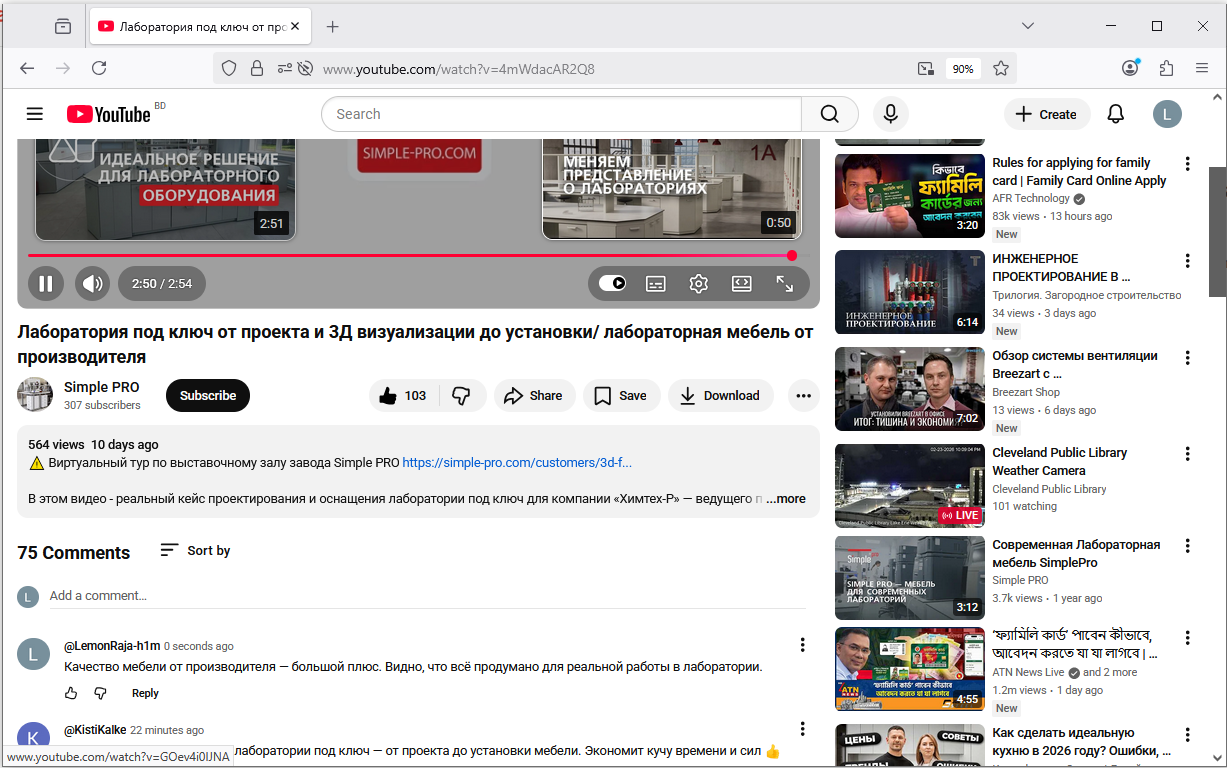Screen dimensions: 1227x768
Task: Open the account avatar menu
Action: pos(1167,114)
